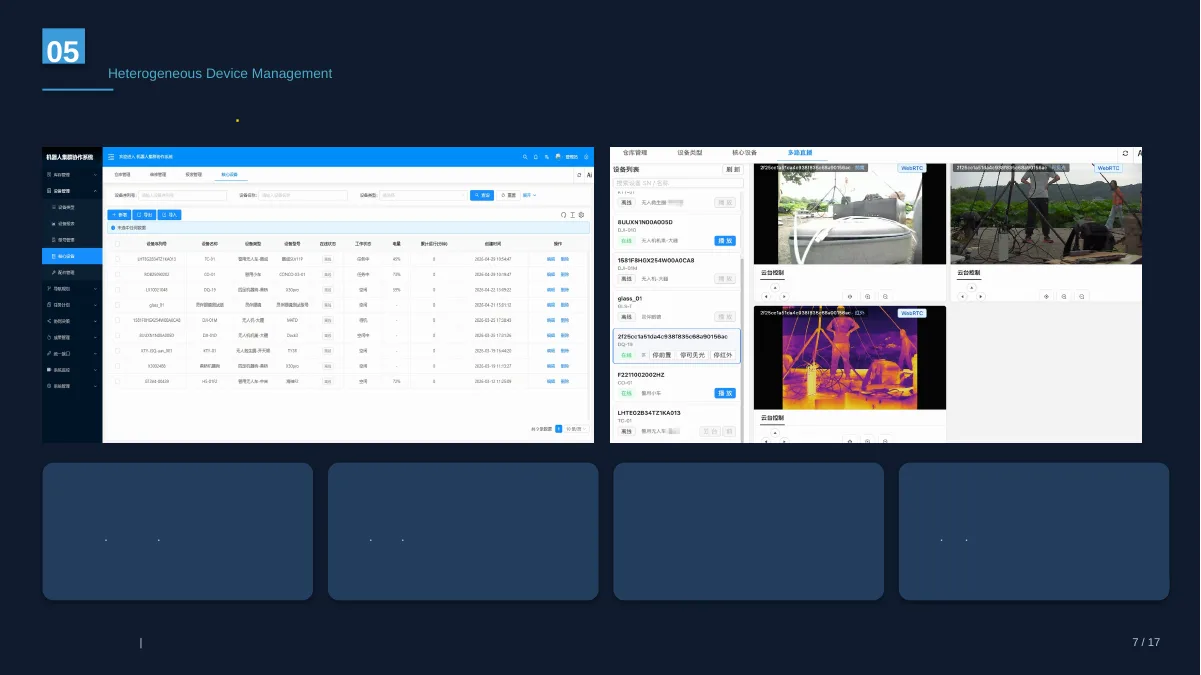The image size is (1201, 675).
Task: Click refresh icon above device table toolbar
Action: (563, 214)
